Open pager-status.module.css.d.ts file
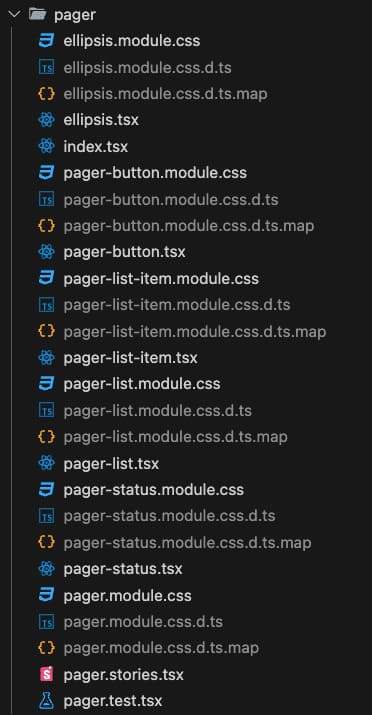372x715 pixels. click(x=170, y=516)
